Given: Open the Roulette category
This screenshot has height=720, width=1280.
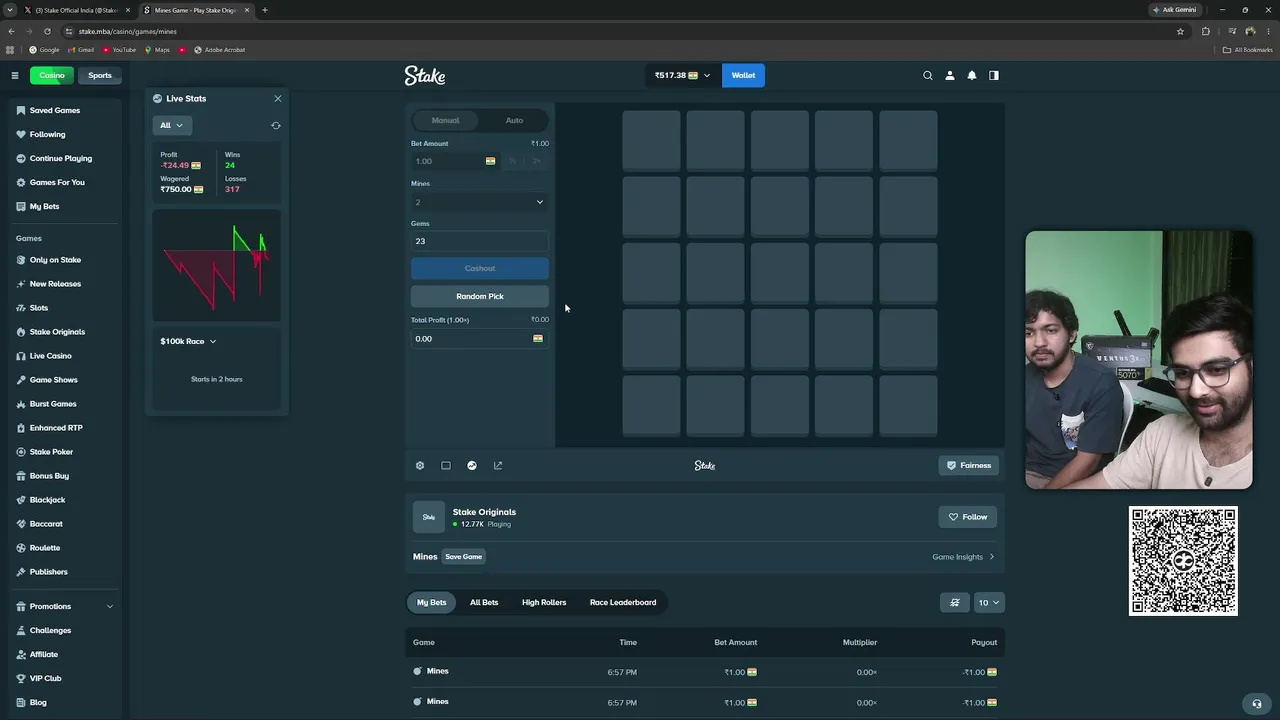Looking at the screenshot, I should click(x=45, y=548).
